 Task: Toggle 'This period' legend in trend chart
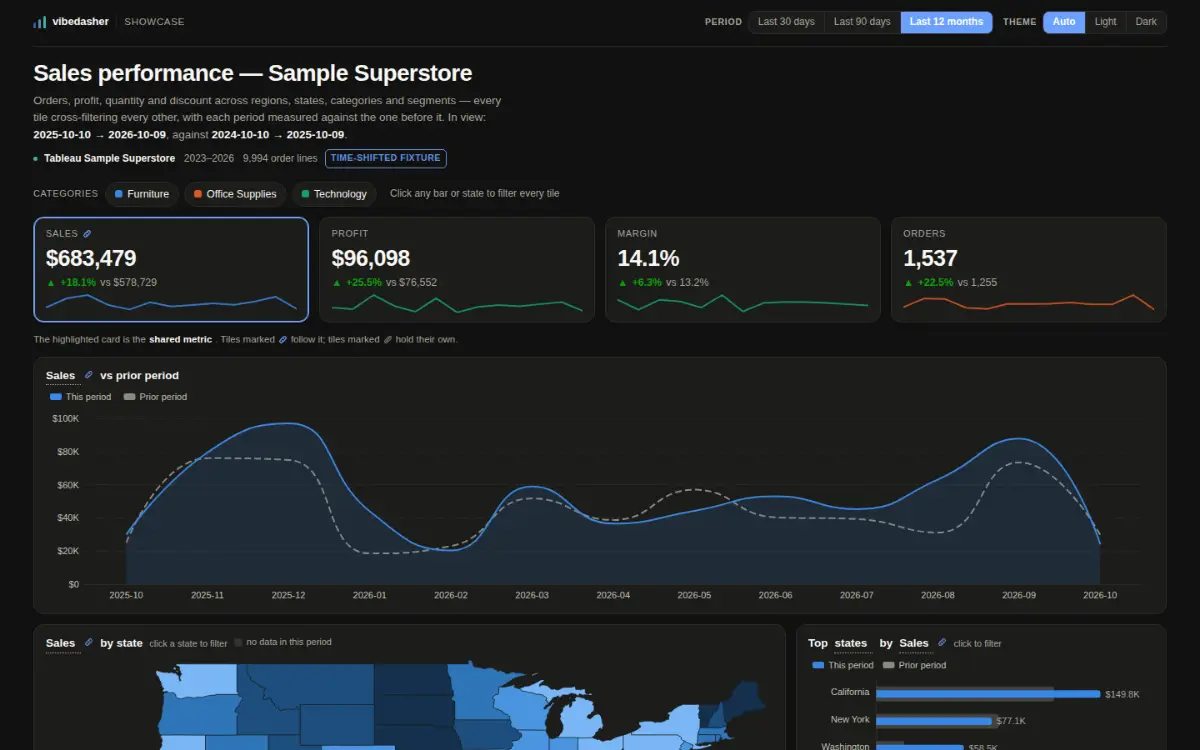point(81,397)
